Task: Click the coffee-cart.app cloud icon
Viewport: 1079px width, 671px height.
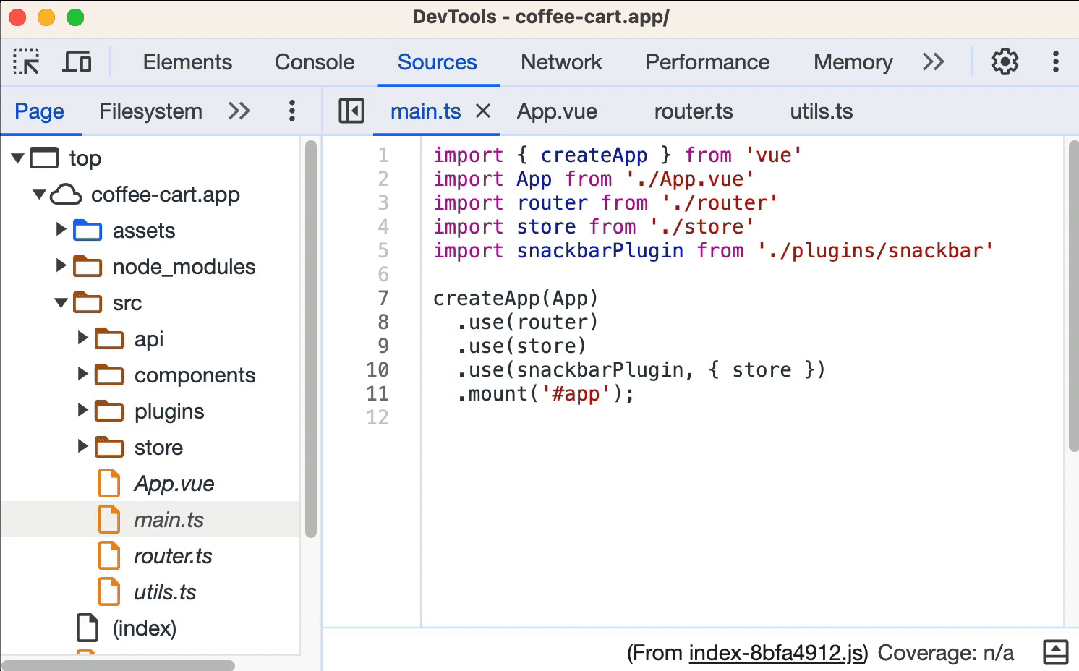Action: [66, 195]
